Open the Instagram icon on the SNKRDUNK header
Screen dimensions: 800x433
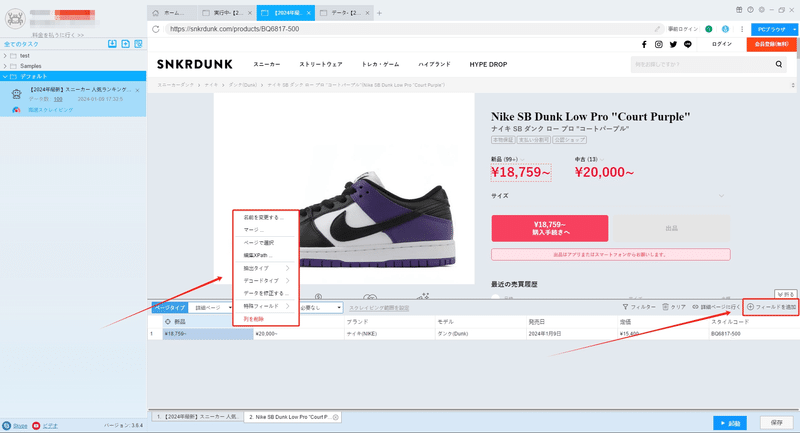pos(659,44)
